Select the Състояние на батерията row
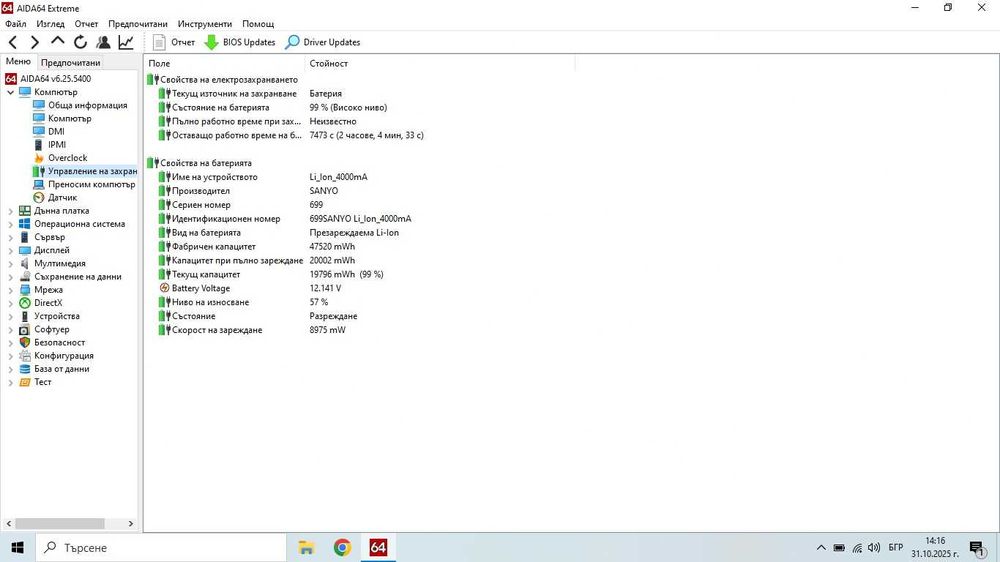 273,107
